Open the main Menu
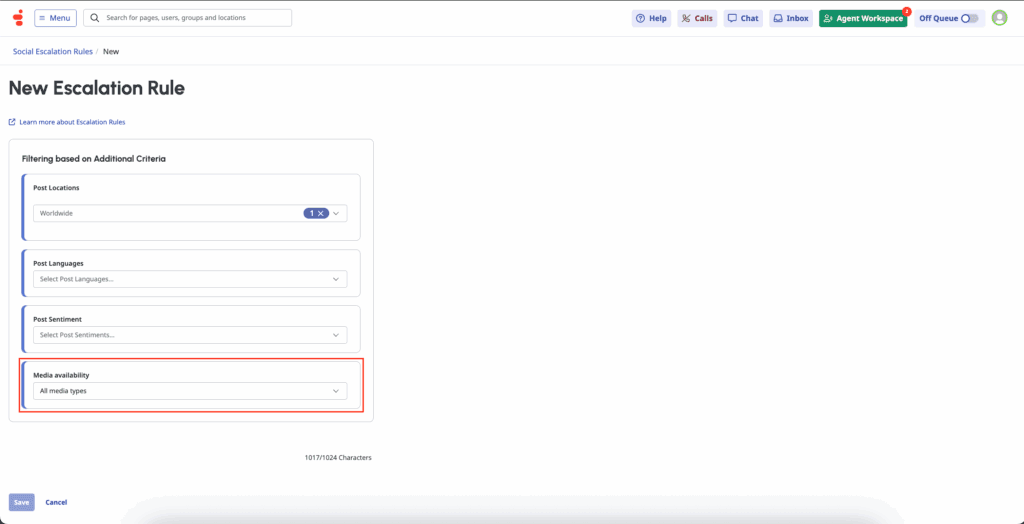The image size is (1024, 524). coord(55,18)
